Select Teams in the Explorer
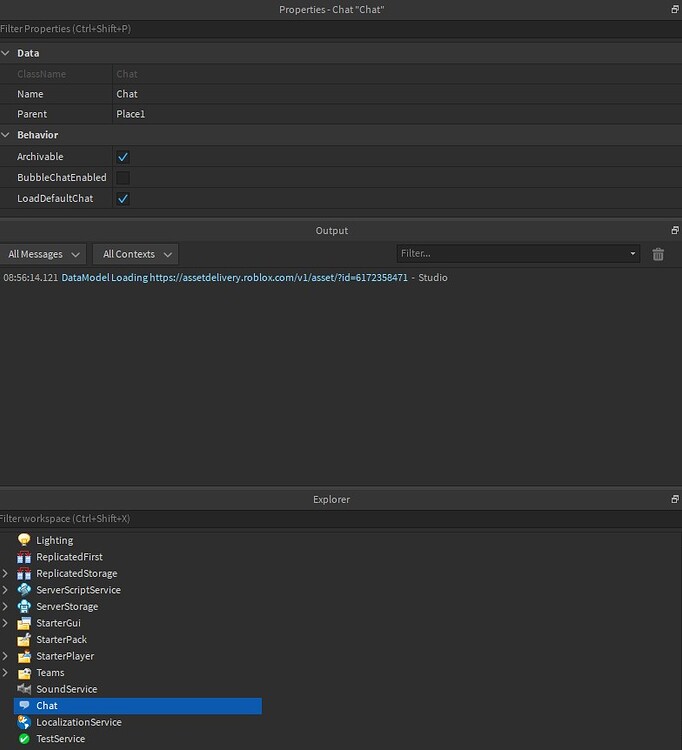This screenshot has height=750, width=682. [x=50, y=673]
